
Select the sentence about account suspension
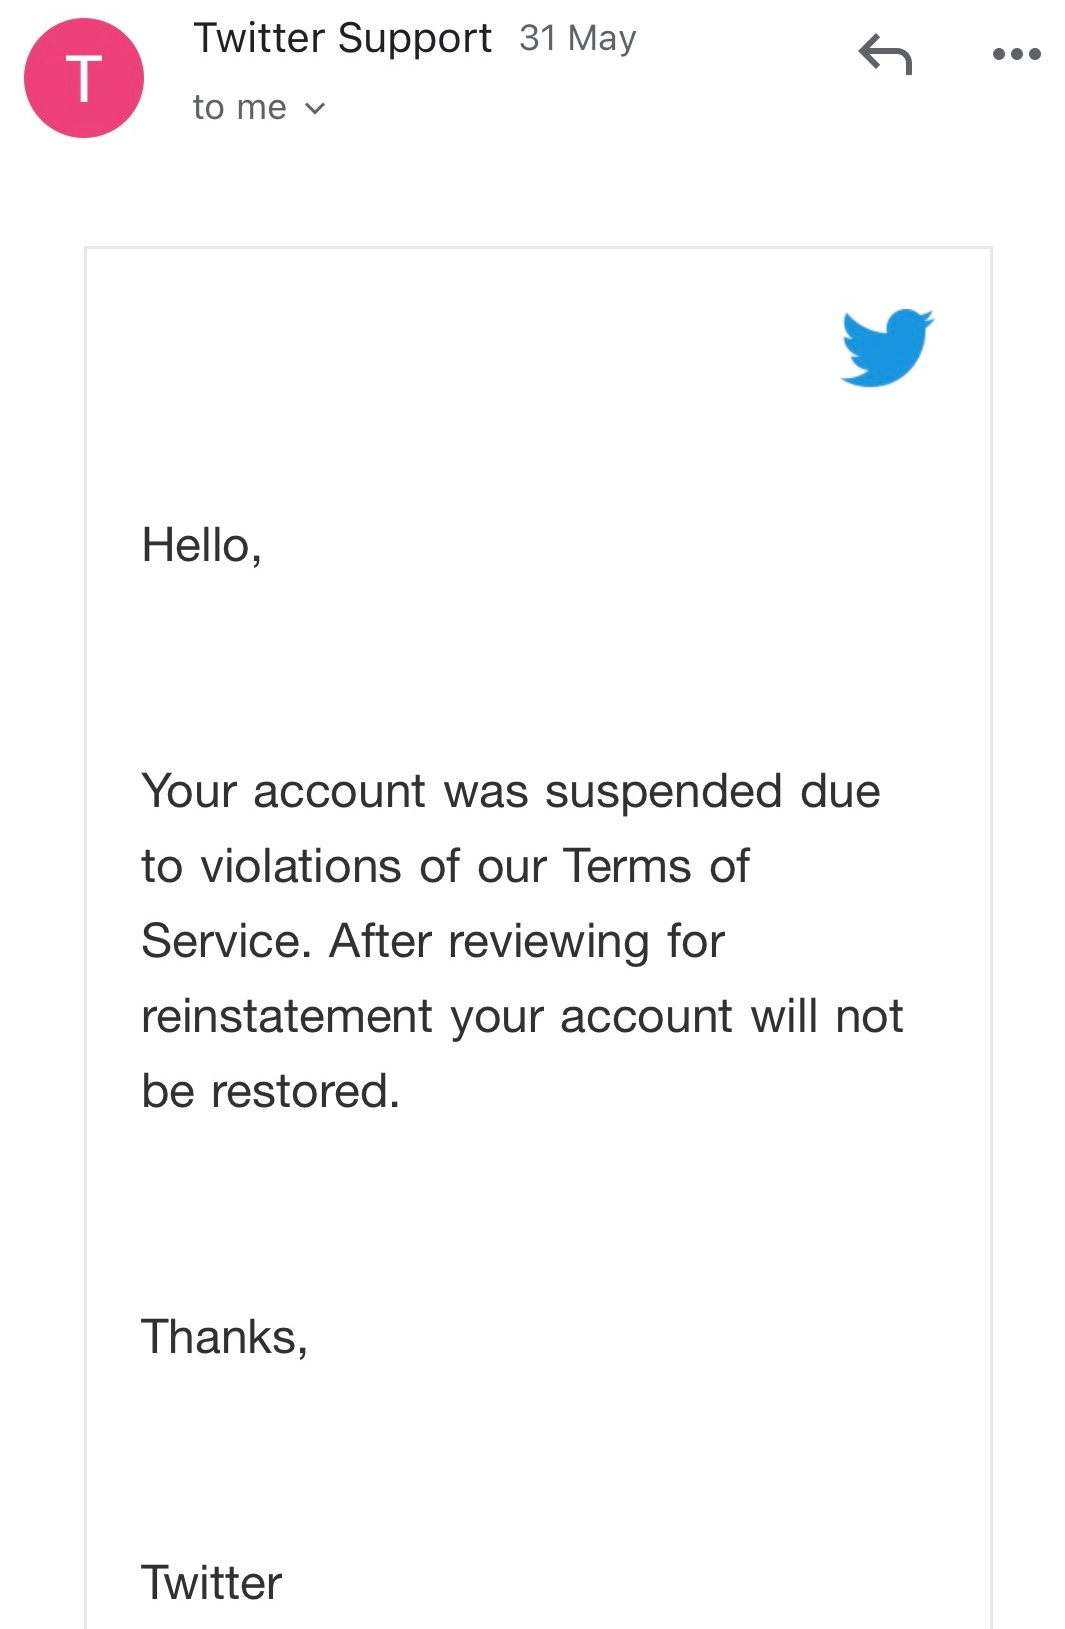click(x=520, y=940)
